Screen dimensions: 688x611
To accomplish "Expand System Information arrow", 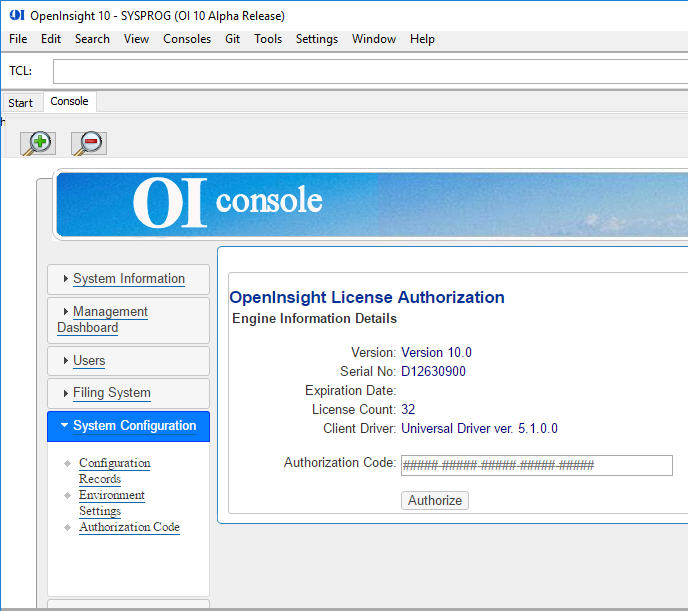I will coord(65,279).
